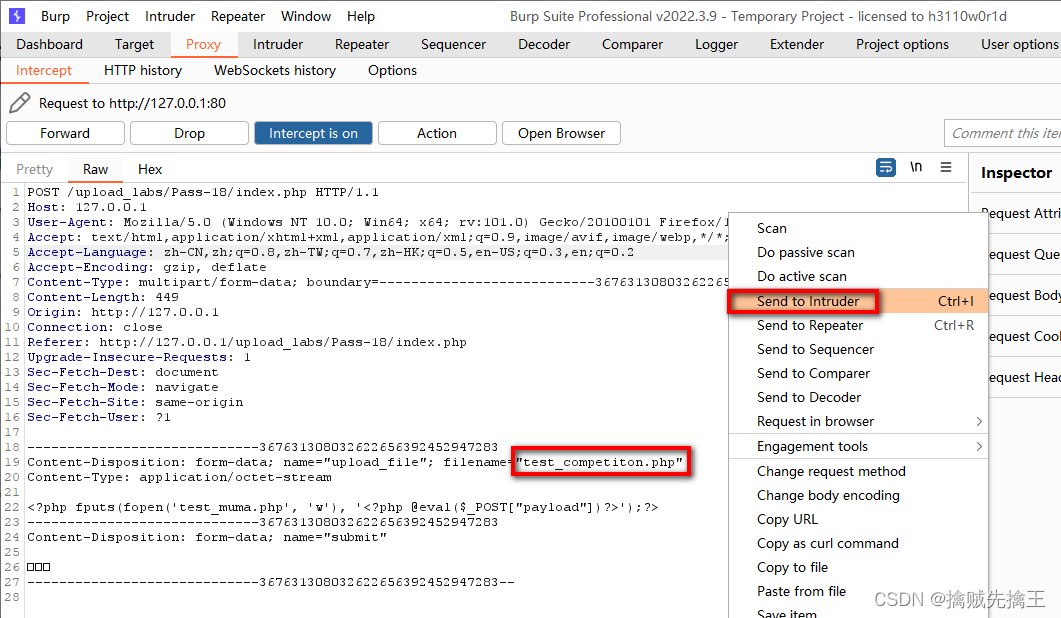
Task: Click the pencil edit icon beside Request target
Action: 20,103
